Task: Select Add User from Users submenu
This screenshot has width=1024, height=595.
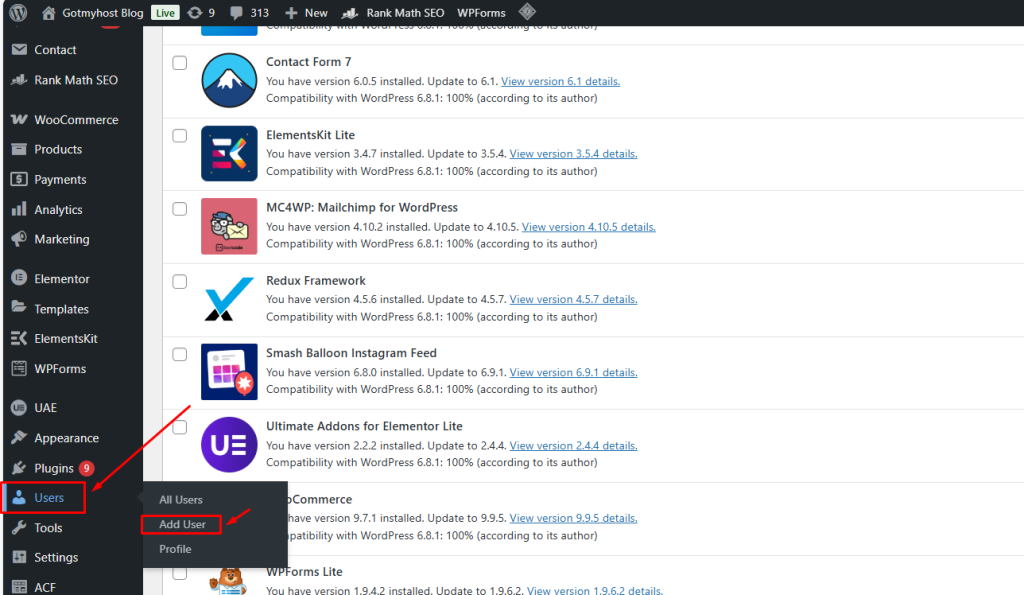Action: (x=182, y=524)
